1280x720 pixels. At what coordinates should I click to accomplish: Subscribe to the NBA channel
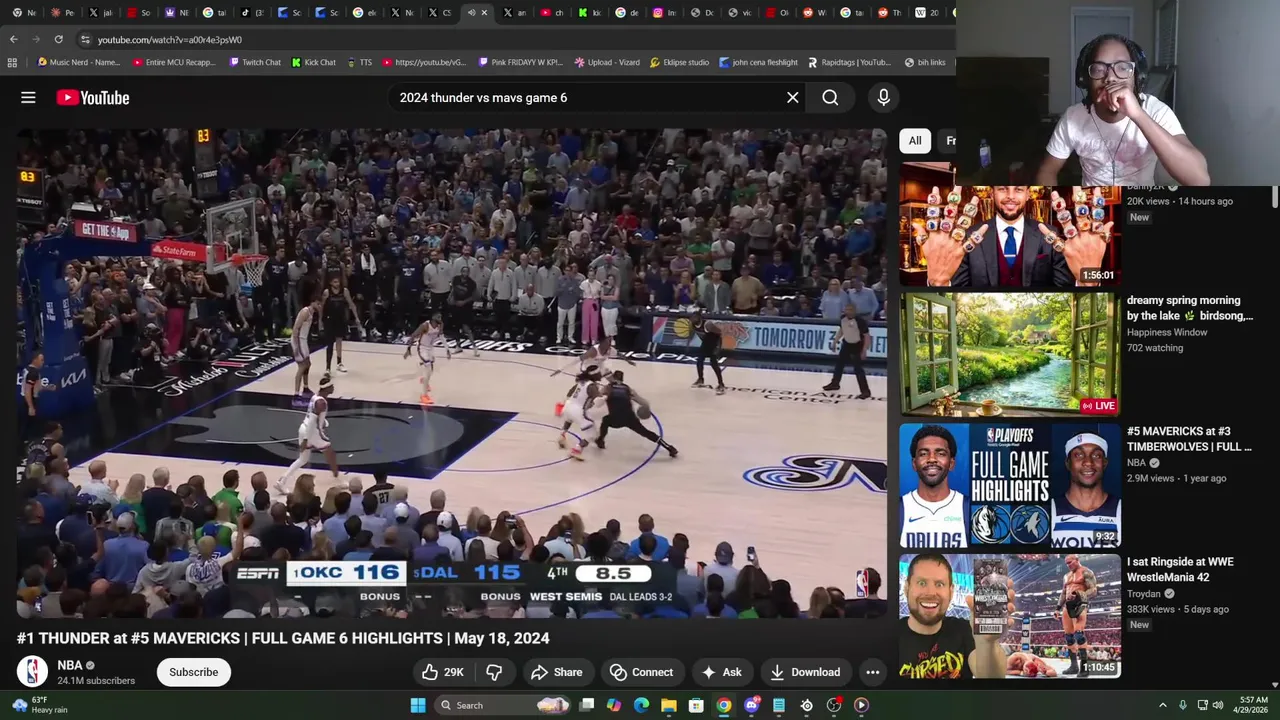[193, 672]
